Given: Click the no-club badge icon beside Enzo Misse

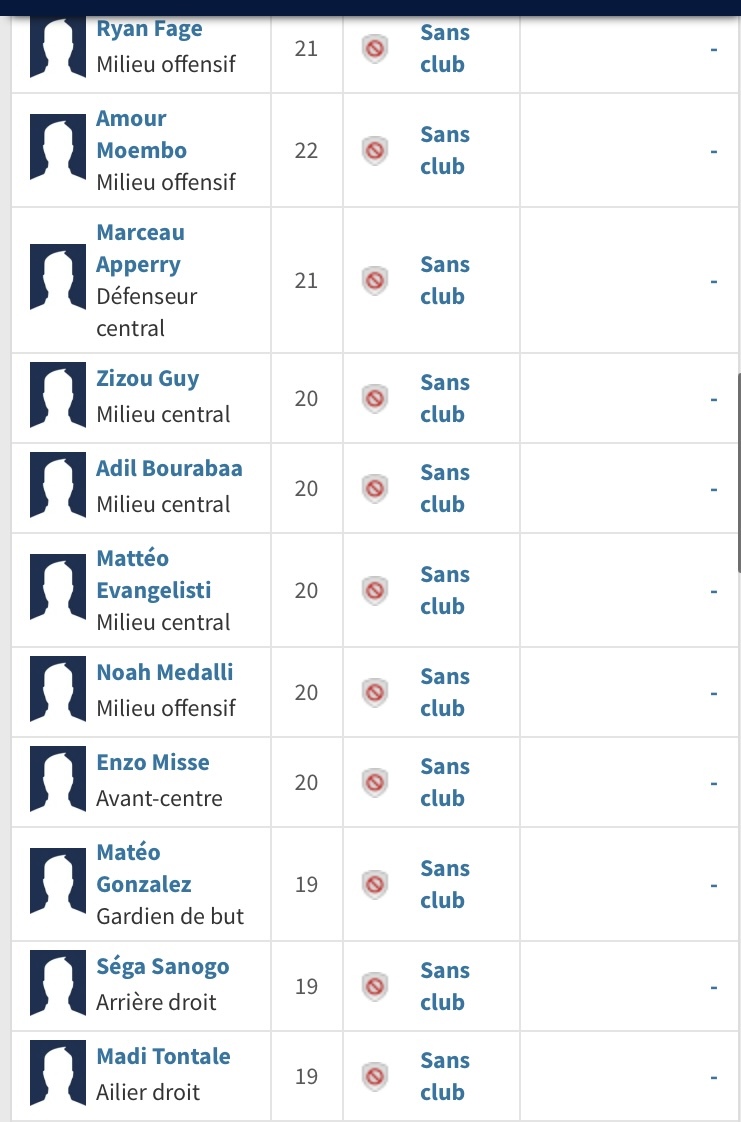Looking at the screenshot, I should tap(375, 783).
